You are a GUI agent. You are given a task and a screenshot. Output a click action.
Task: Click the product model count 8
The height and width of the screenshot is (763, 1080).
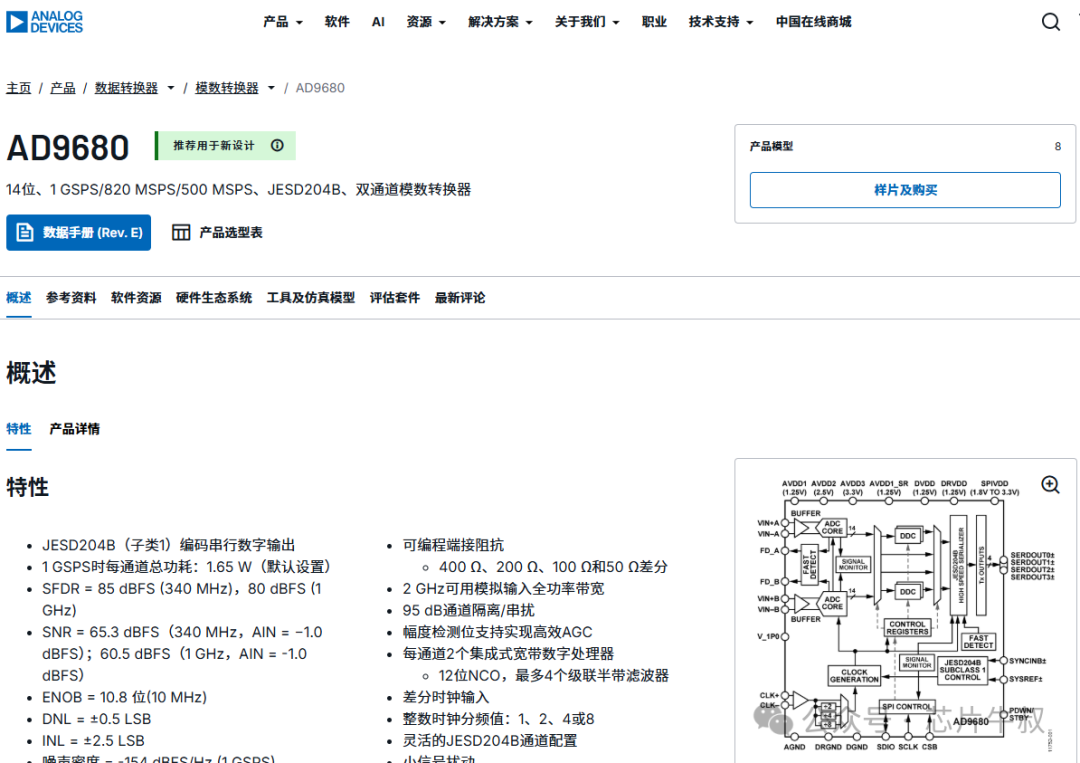pyautogui.click(x=1057, y=146)
